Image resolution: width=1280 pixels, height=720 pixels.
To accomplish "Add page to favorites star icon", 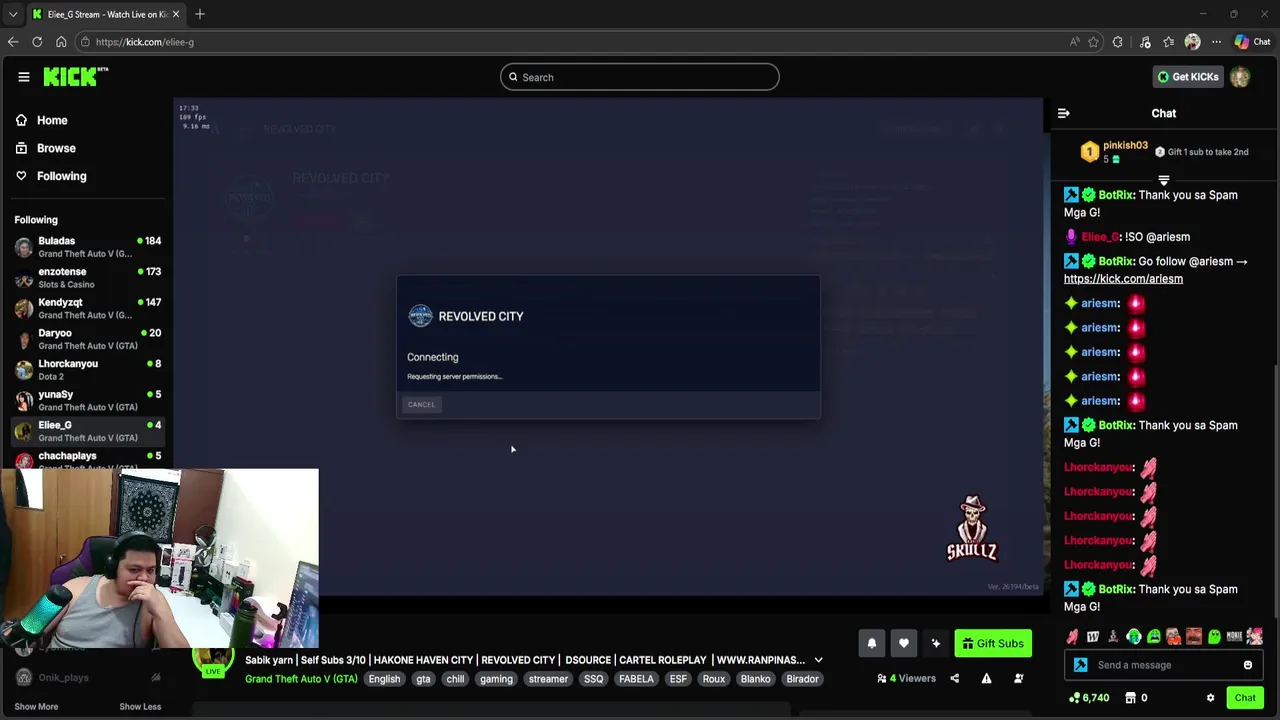I will coord(1093,42).
